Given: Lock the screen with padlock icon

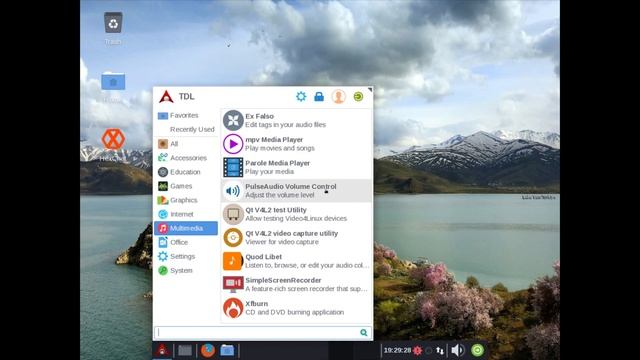Looking at the screenshot, I should coord(319,96).
